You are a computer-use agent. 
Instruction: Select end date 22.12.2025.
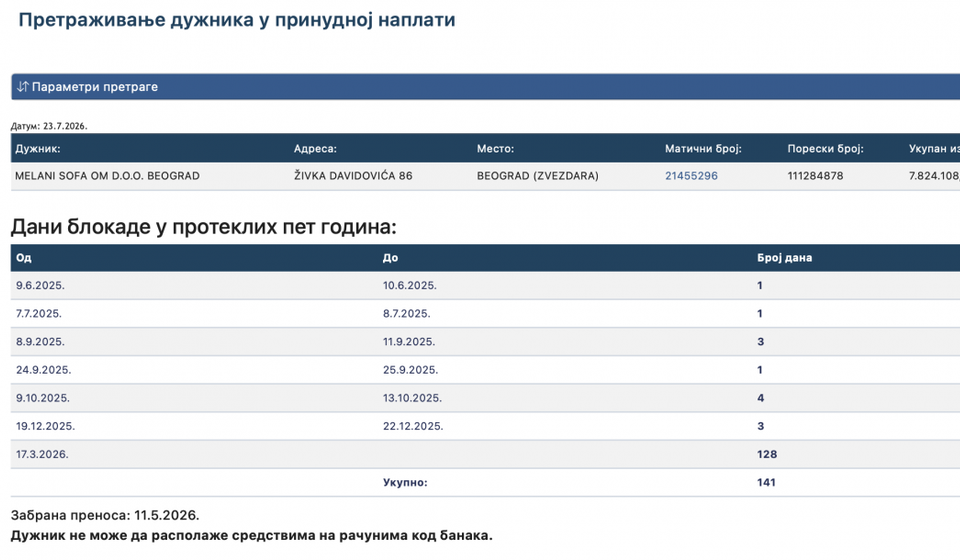[x=413, y=427]
